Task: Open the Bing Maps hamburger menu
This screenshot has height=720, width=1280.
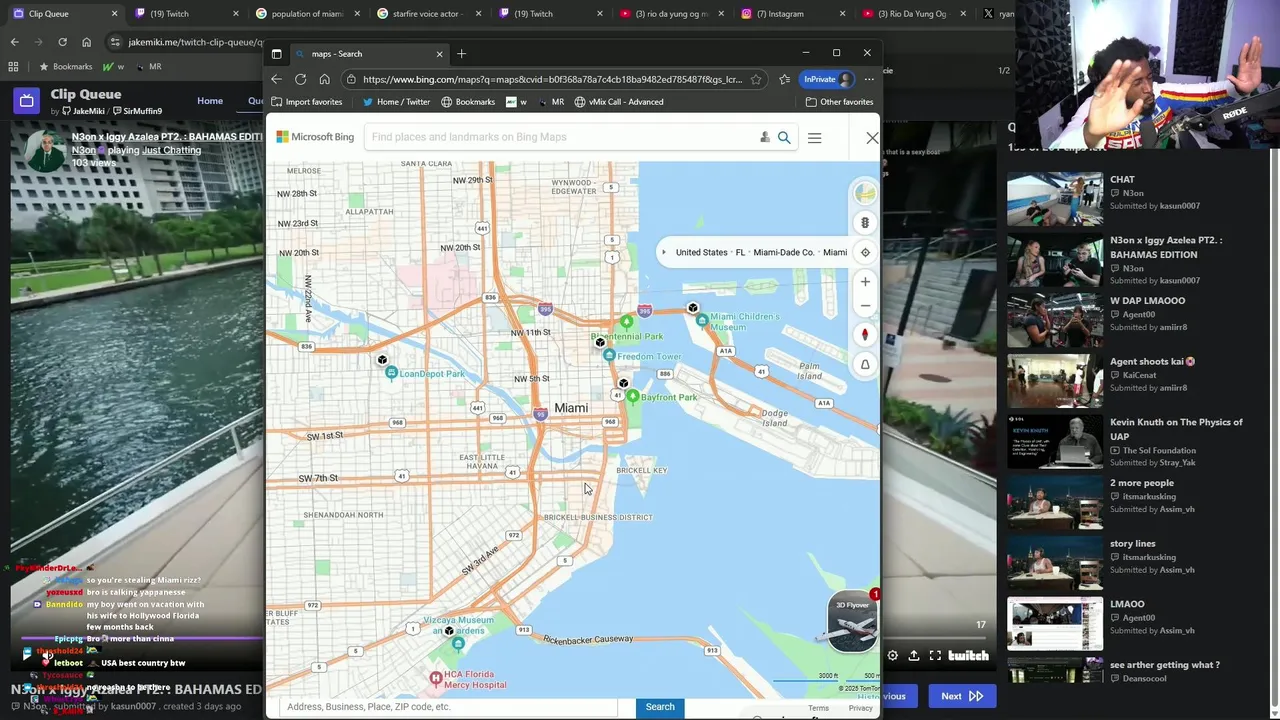Action: tap(814, 138)
